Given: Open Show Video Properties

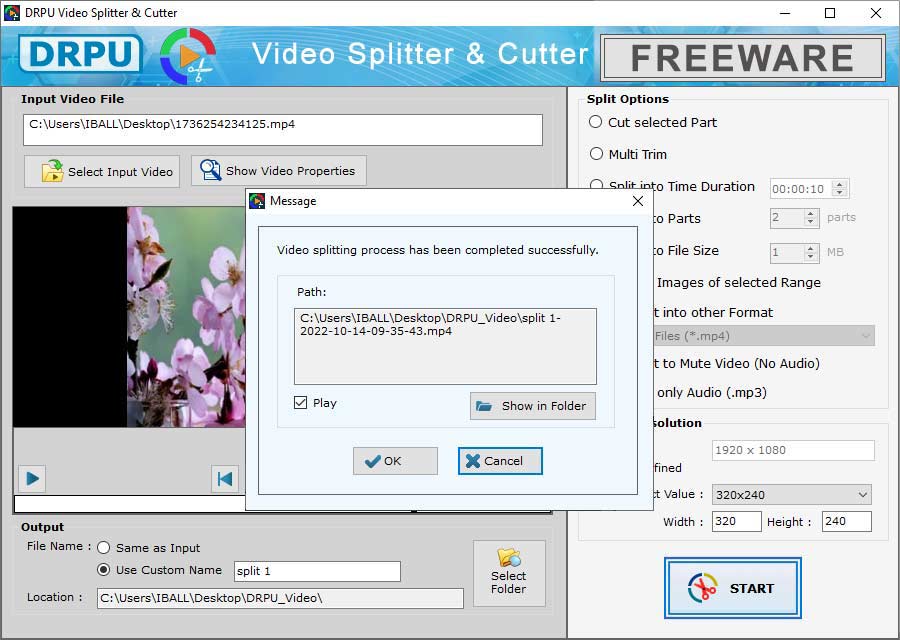Looking at the screenshot, I should 278,170.
